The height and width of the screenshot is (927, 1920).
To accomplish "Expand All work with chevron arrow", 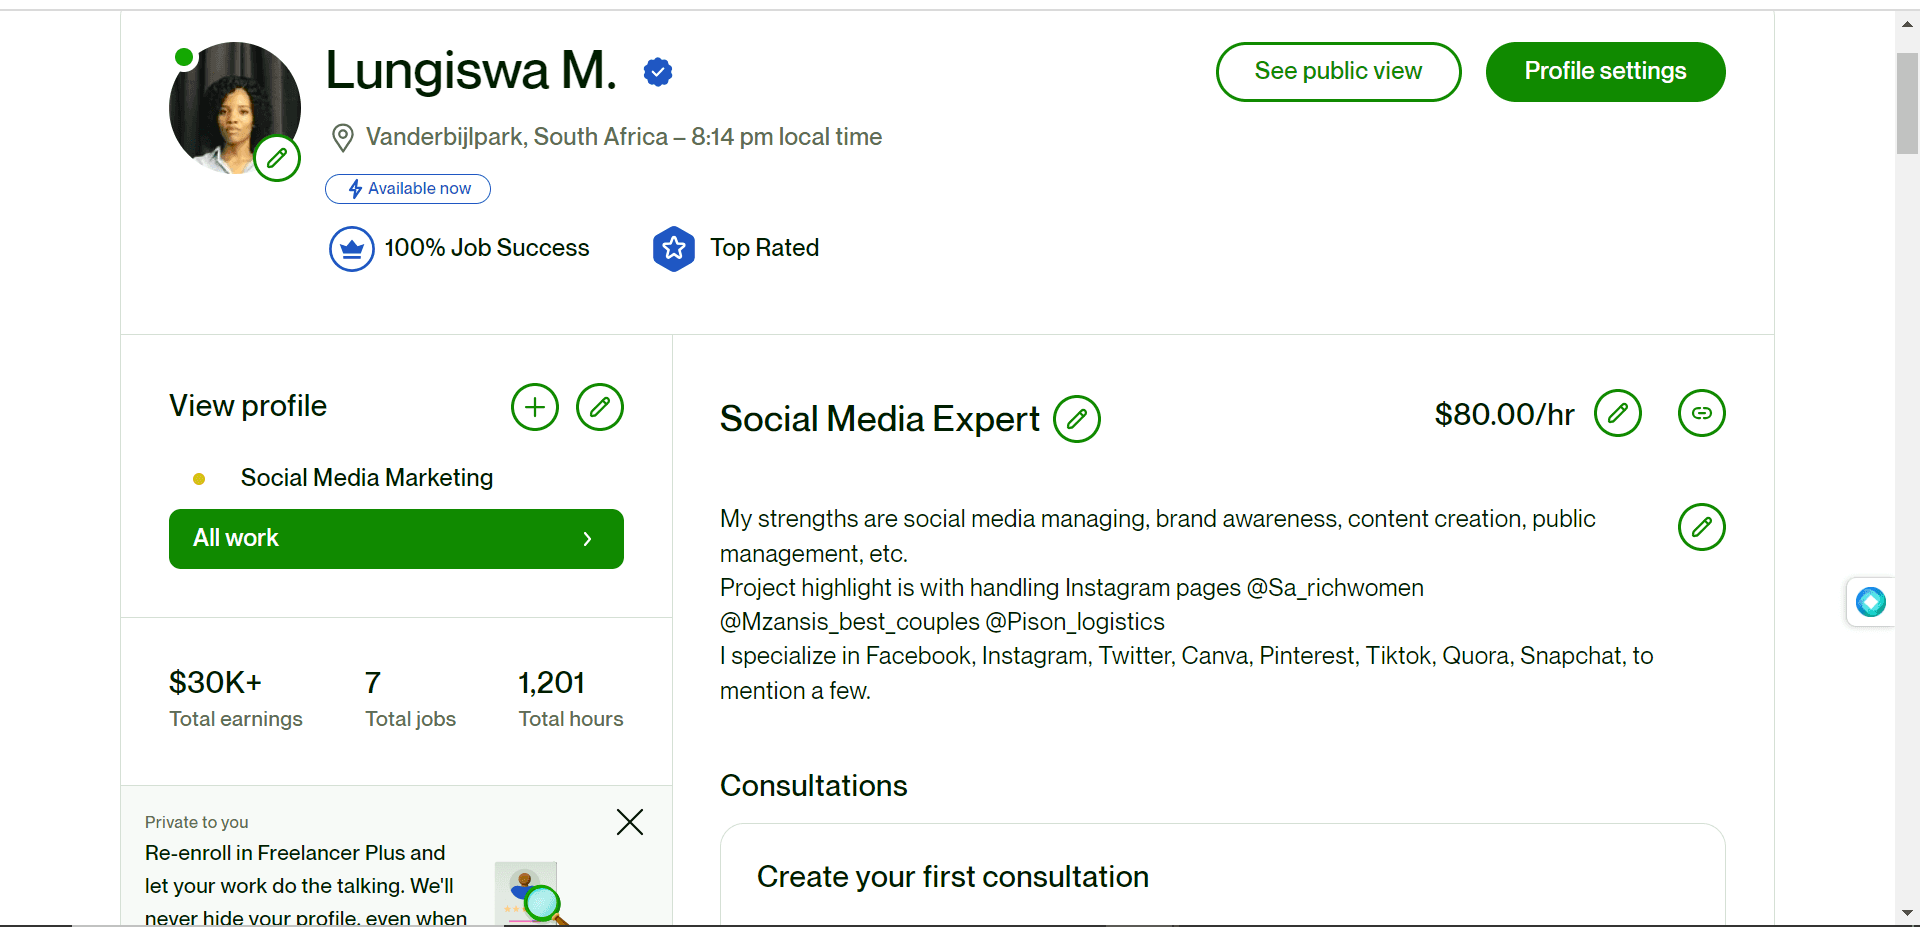I will [x=587, y=539].
